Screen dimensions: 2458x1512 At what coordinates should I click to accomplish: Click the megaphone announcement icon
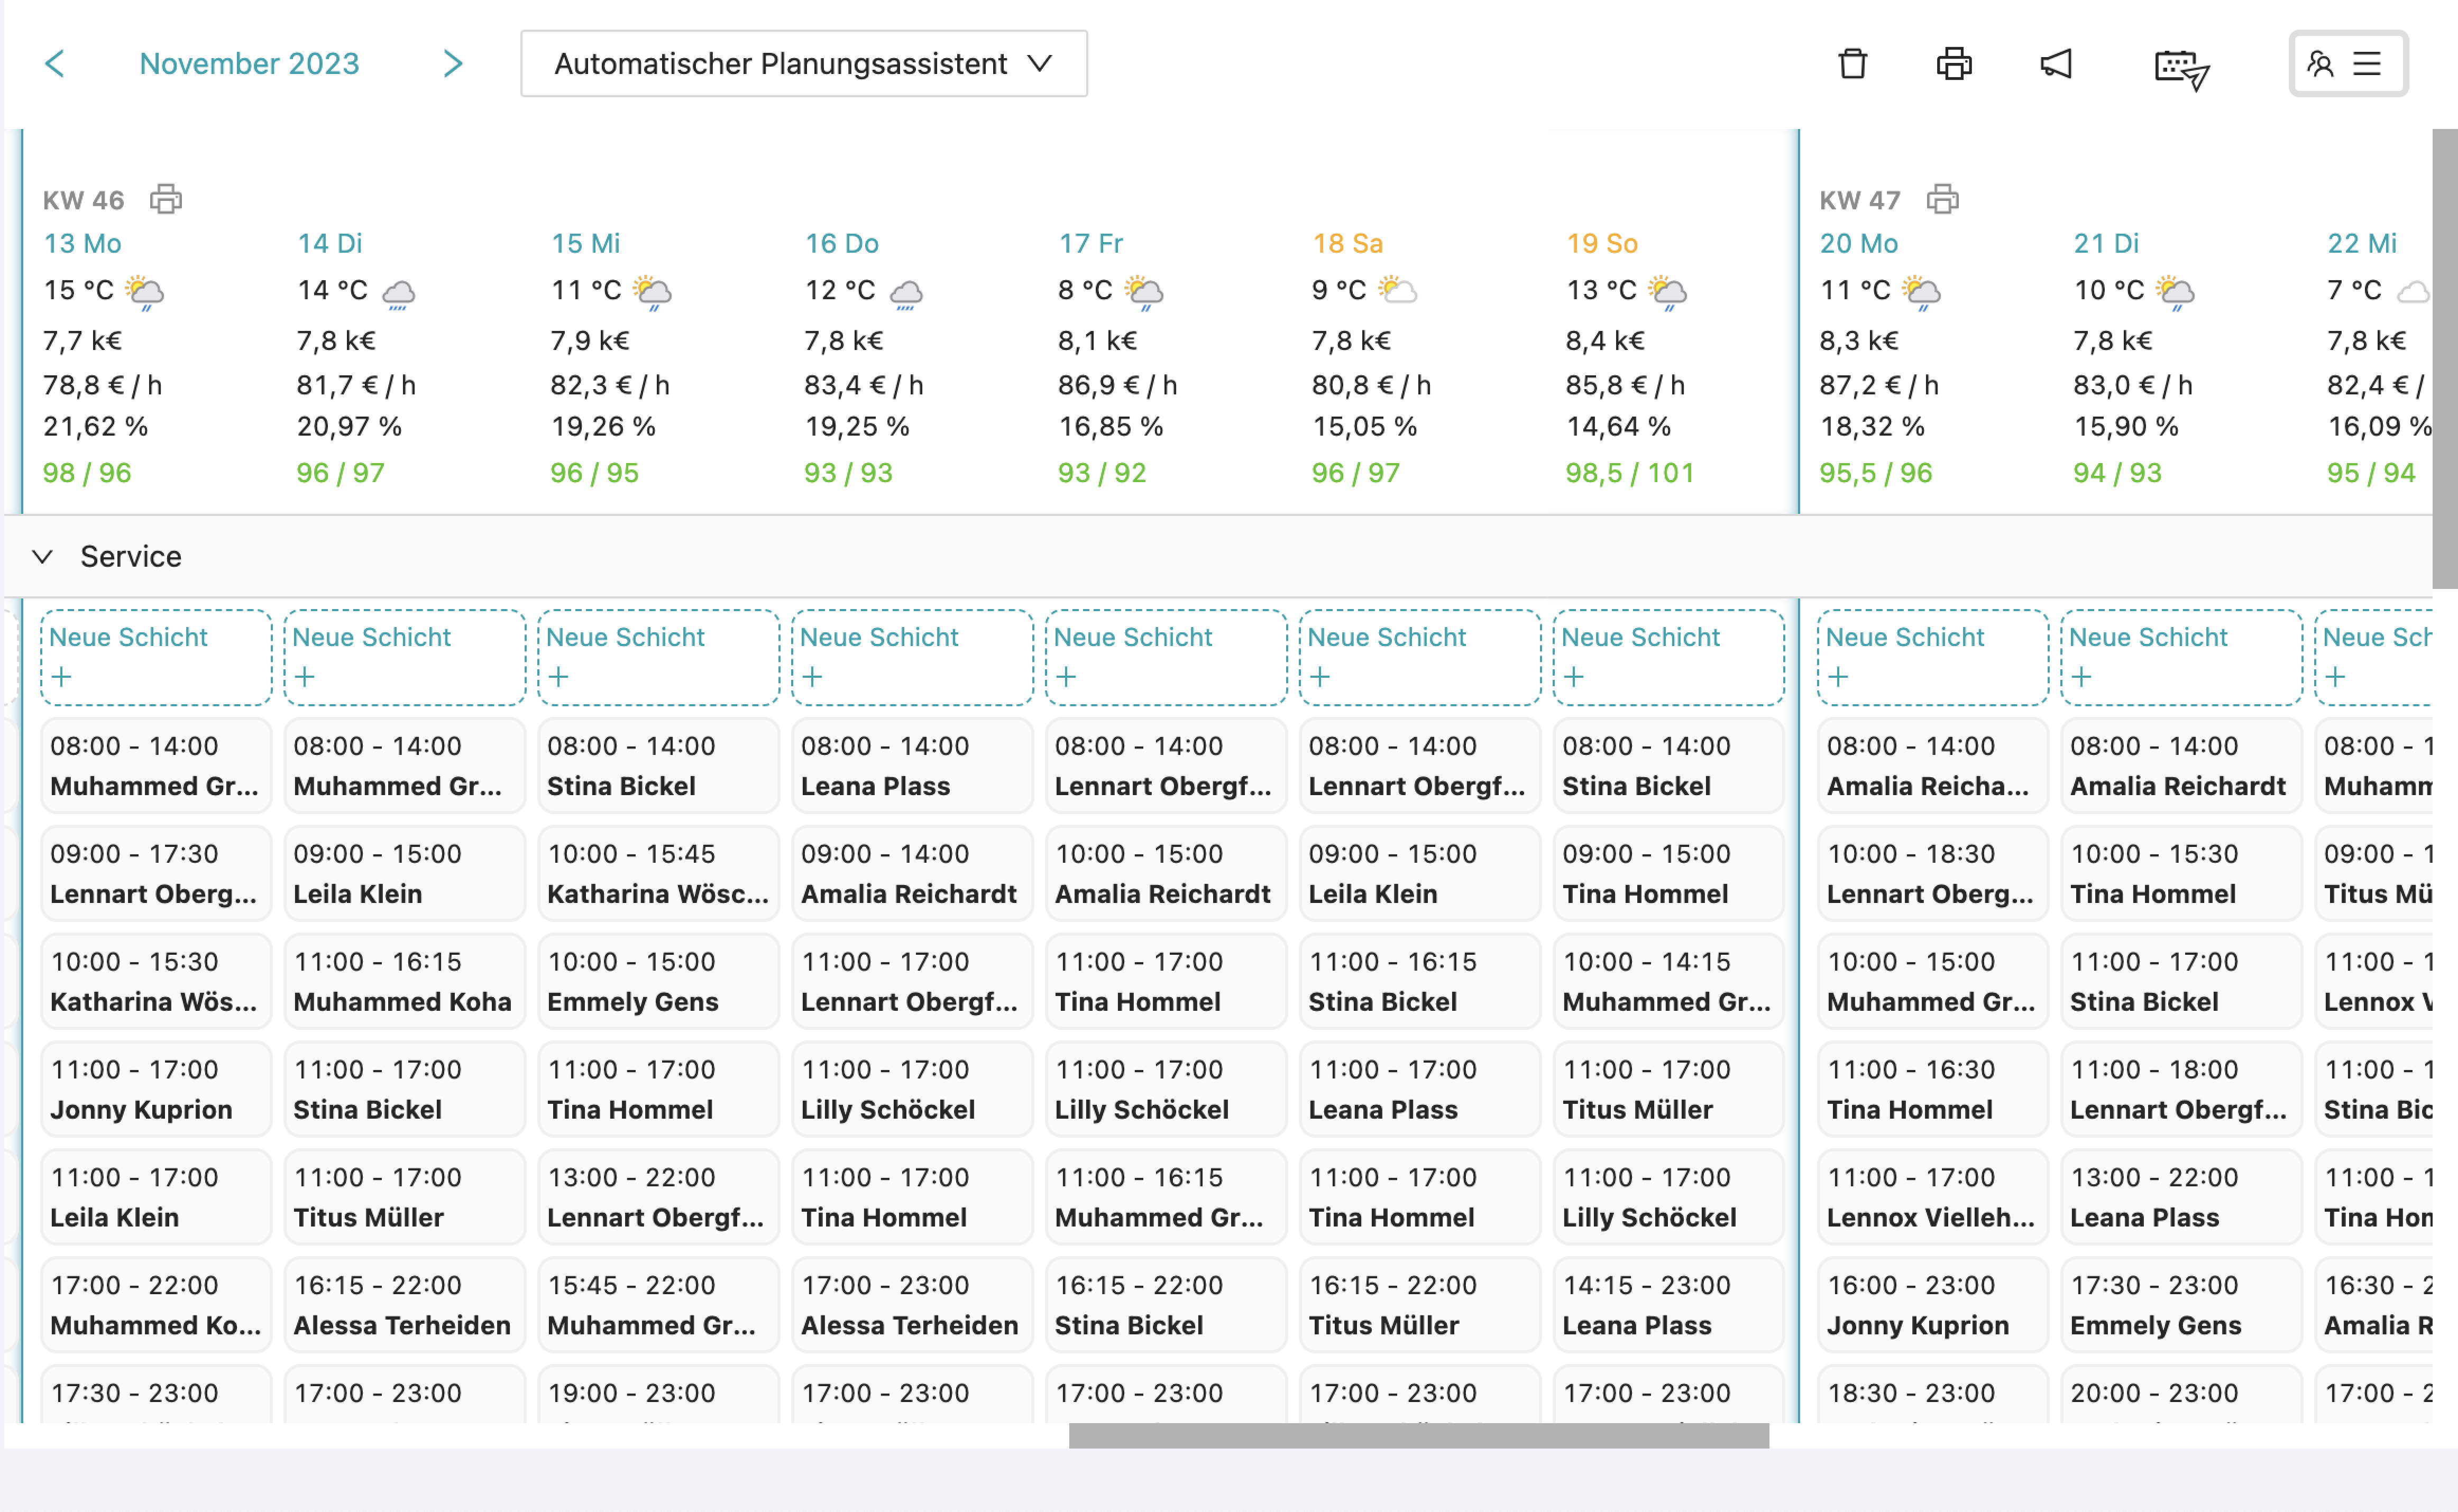pos(2056,64)
